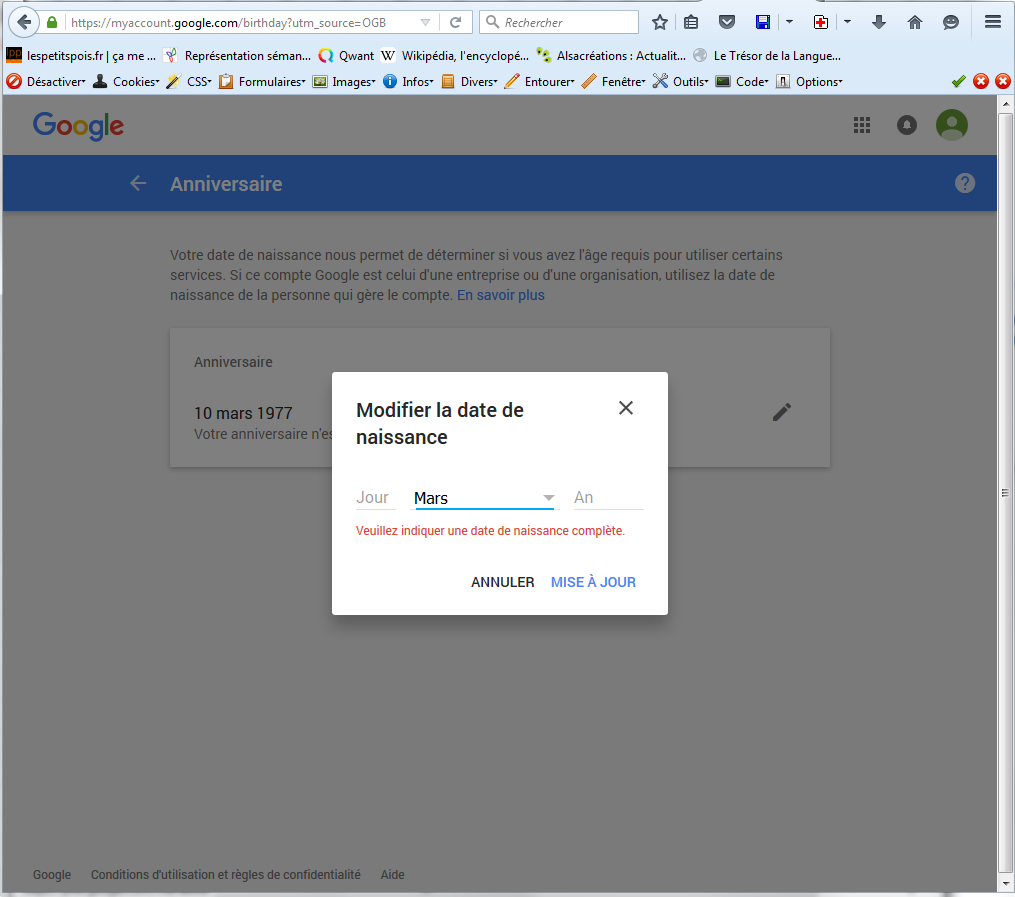
Task: Click the MISE À JOUR button
Action: point(593,582)
